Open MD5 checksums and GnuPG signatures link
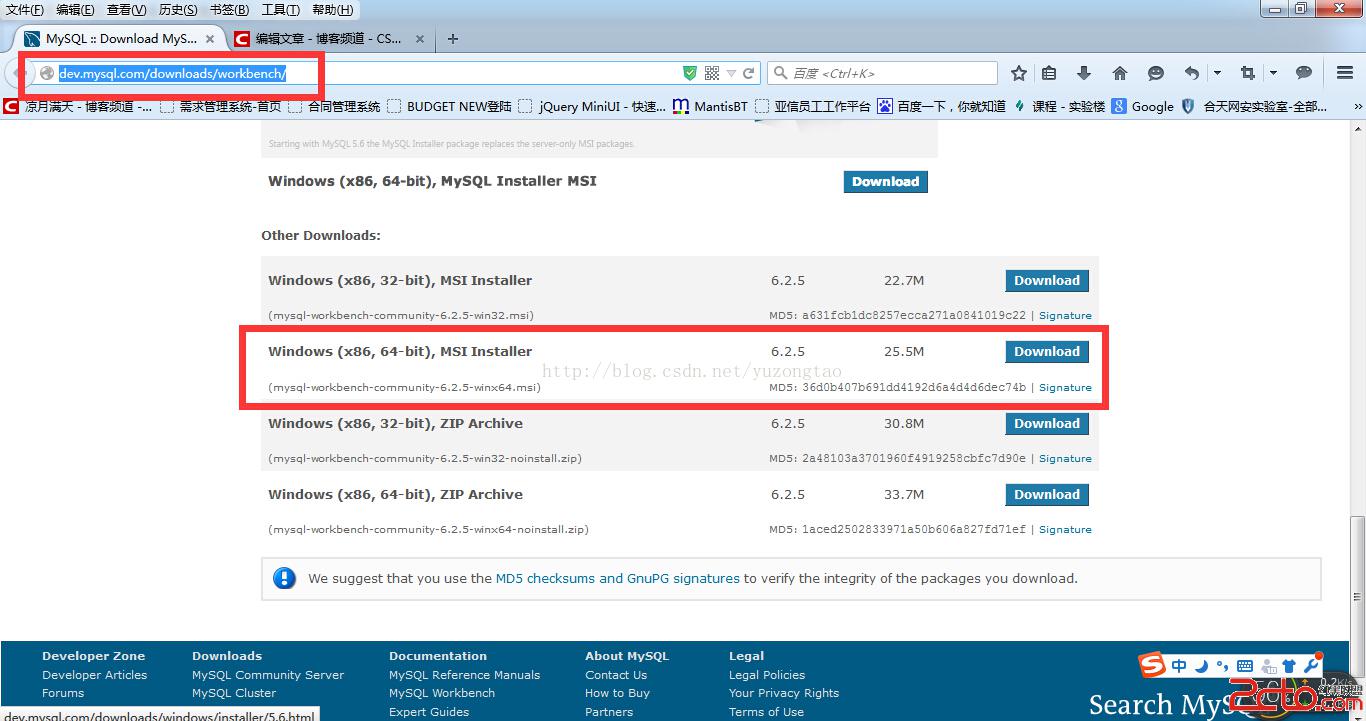Image resolution: width=1366 pixels, height=721 pixels. [x=618, y=579]
